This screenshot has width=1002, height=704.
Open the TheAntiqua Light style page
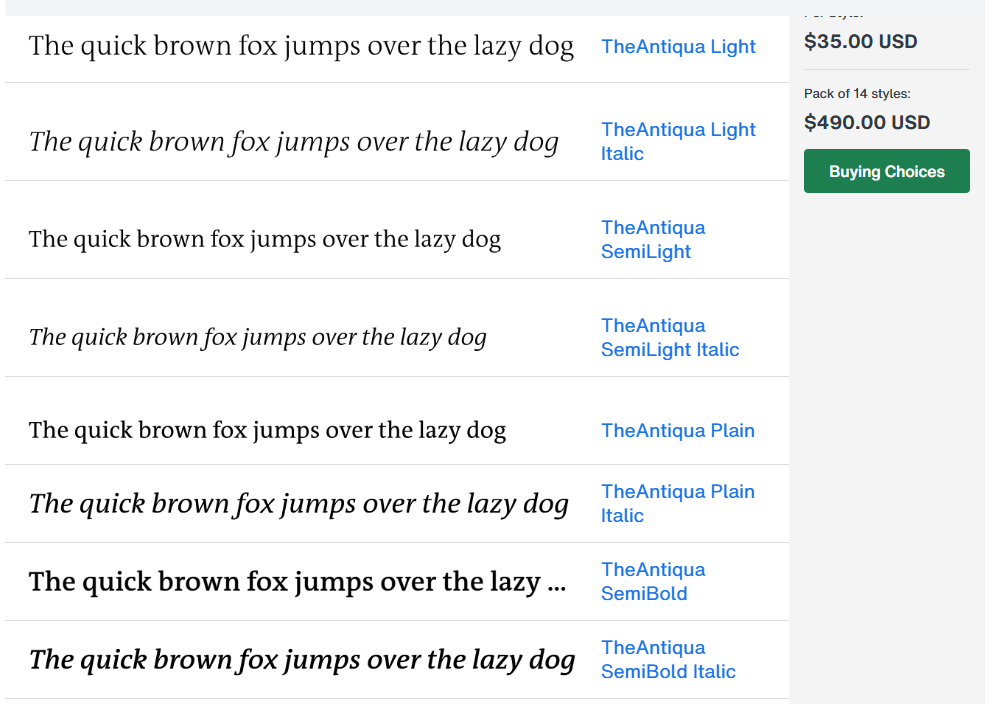[678, 46]
